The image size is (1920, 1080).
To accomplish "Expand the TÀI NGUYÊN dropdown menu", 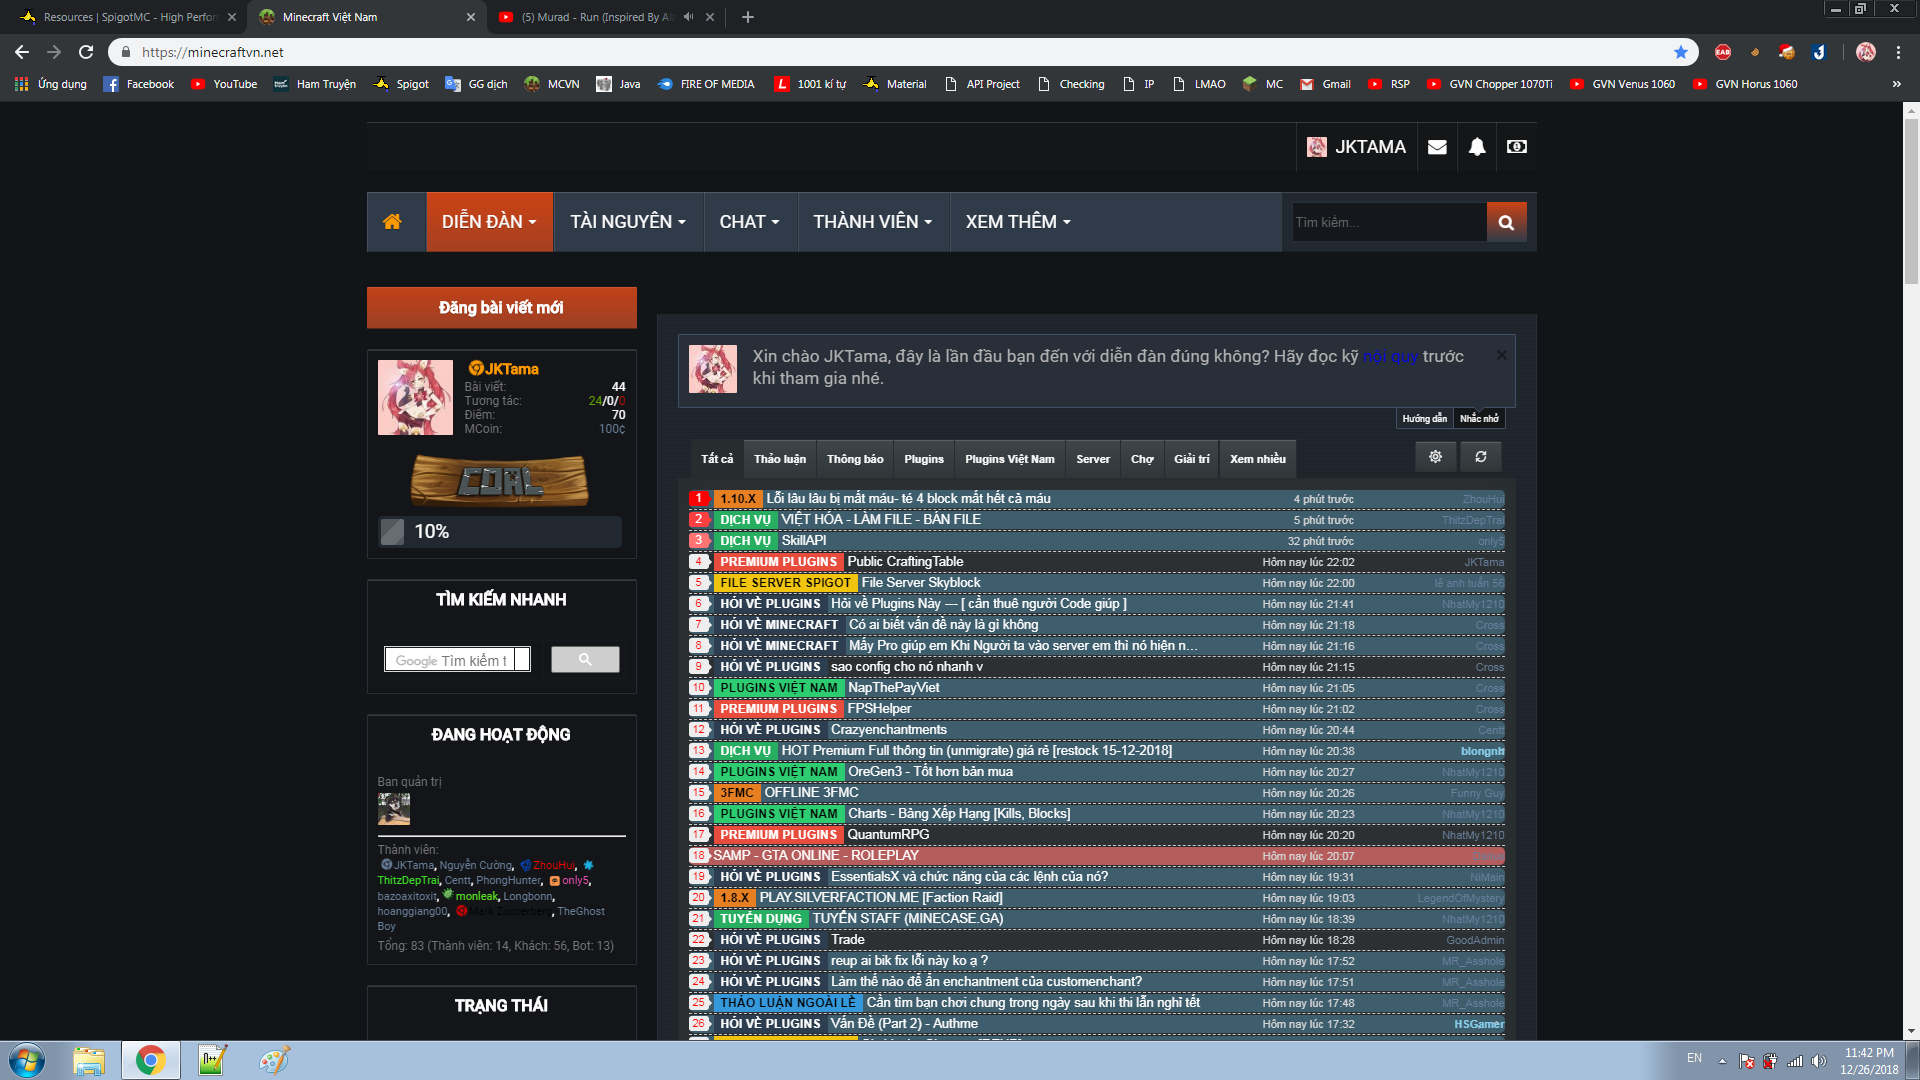I will (x=628, y=222).
